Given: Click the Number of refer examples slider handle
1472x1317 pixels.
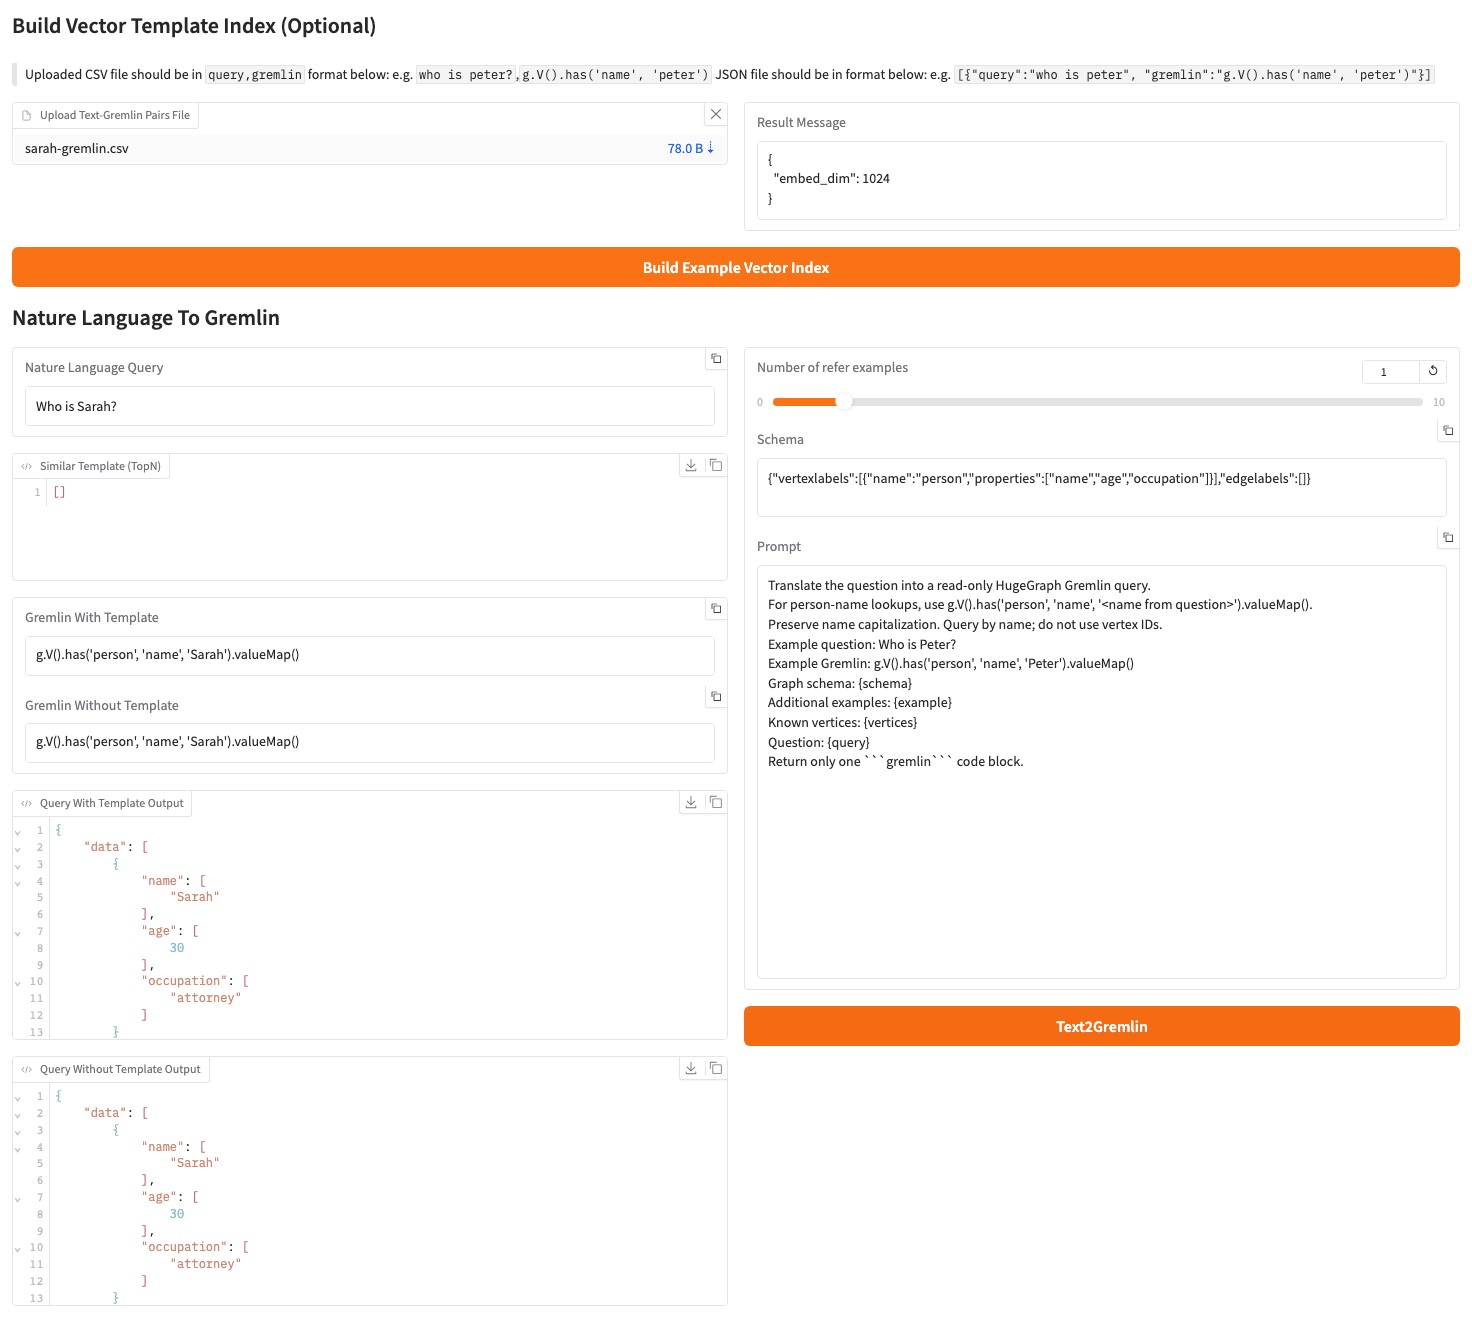Looking at the screenshot, I should pos(844,402).
